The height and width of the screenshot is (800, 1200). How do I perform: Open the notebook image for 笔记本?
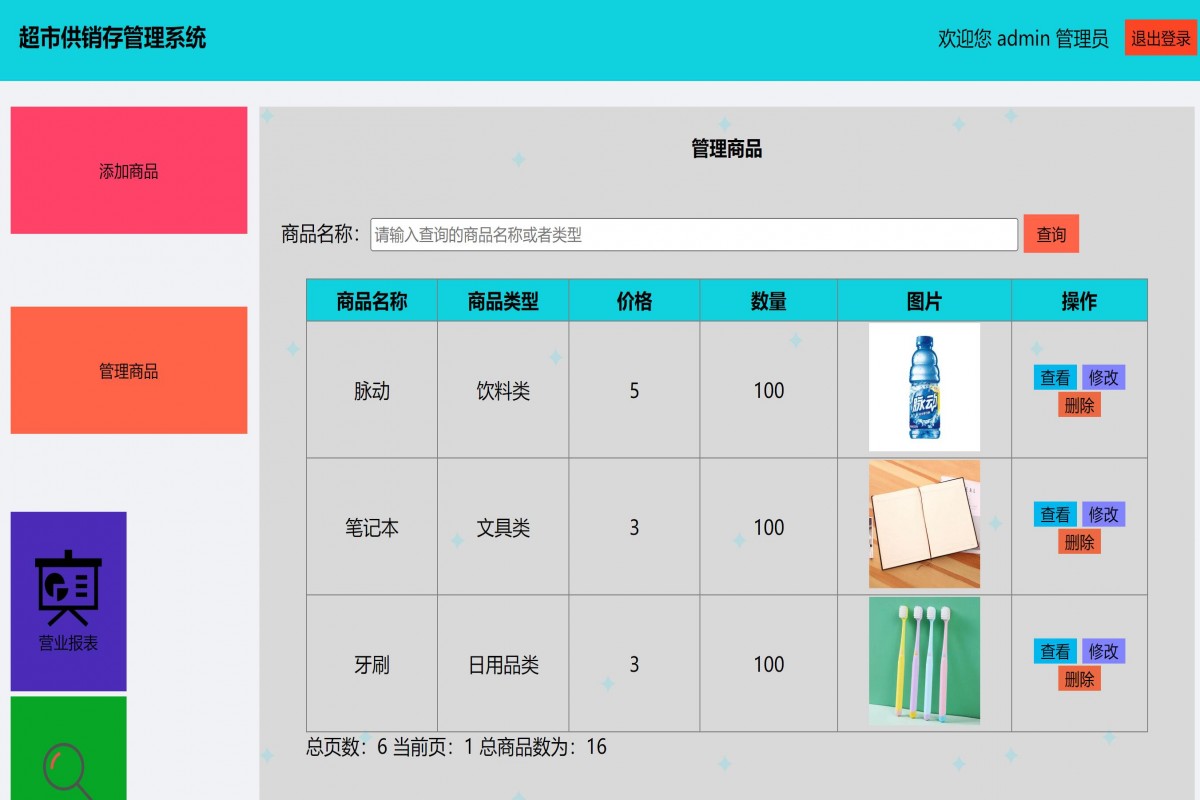point(923,527)
